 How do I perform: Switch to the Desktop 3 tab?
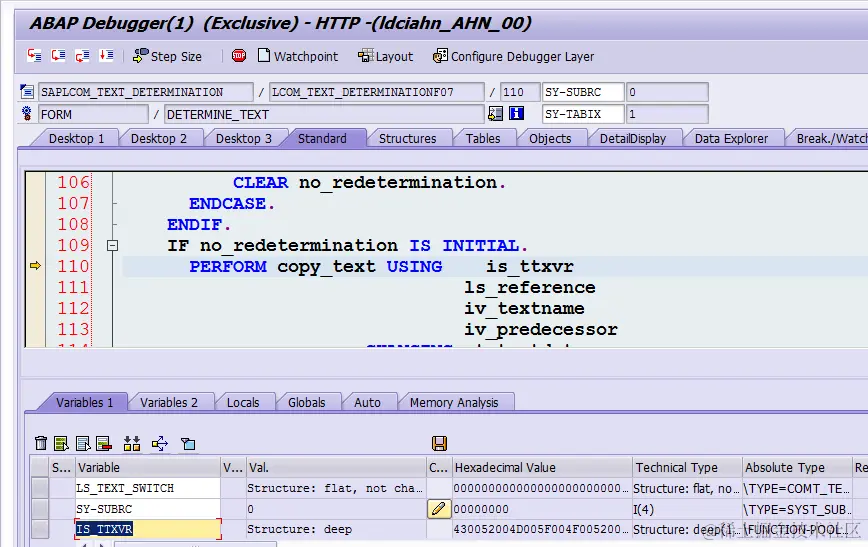tap(244, 138)
